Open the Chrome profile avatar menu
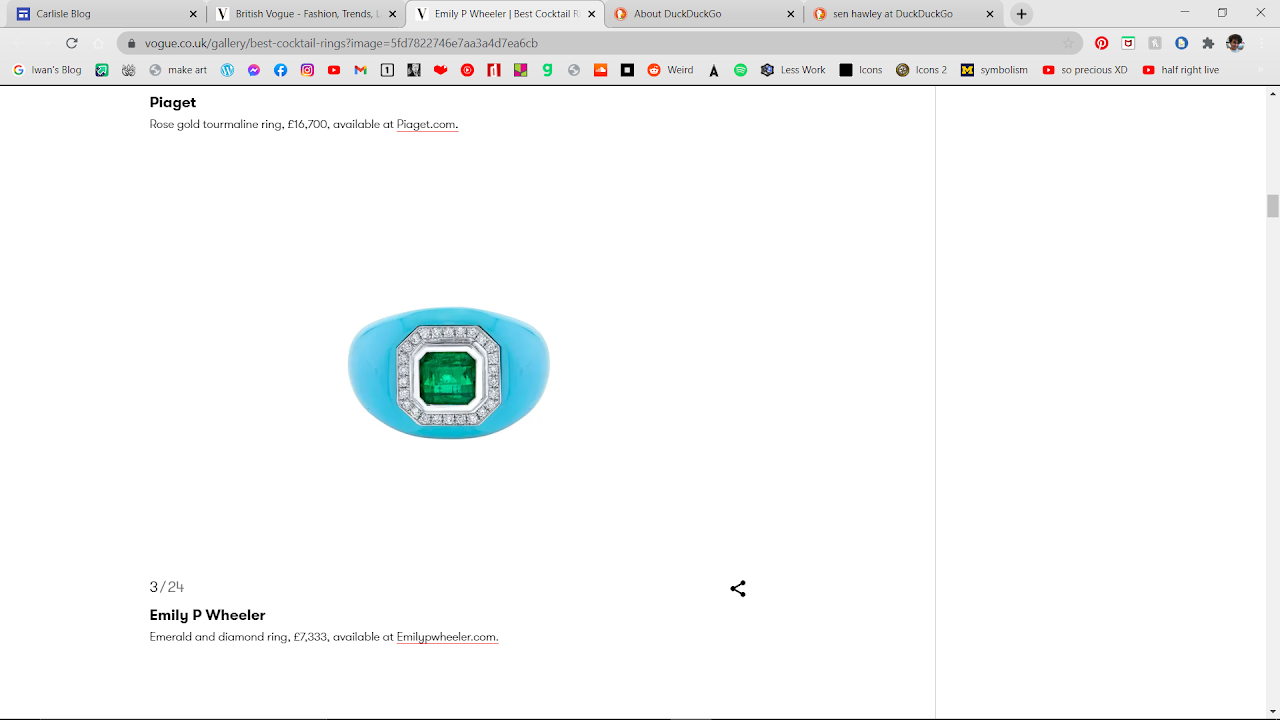 click(x=1235, y=43)
